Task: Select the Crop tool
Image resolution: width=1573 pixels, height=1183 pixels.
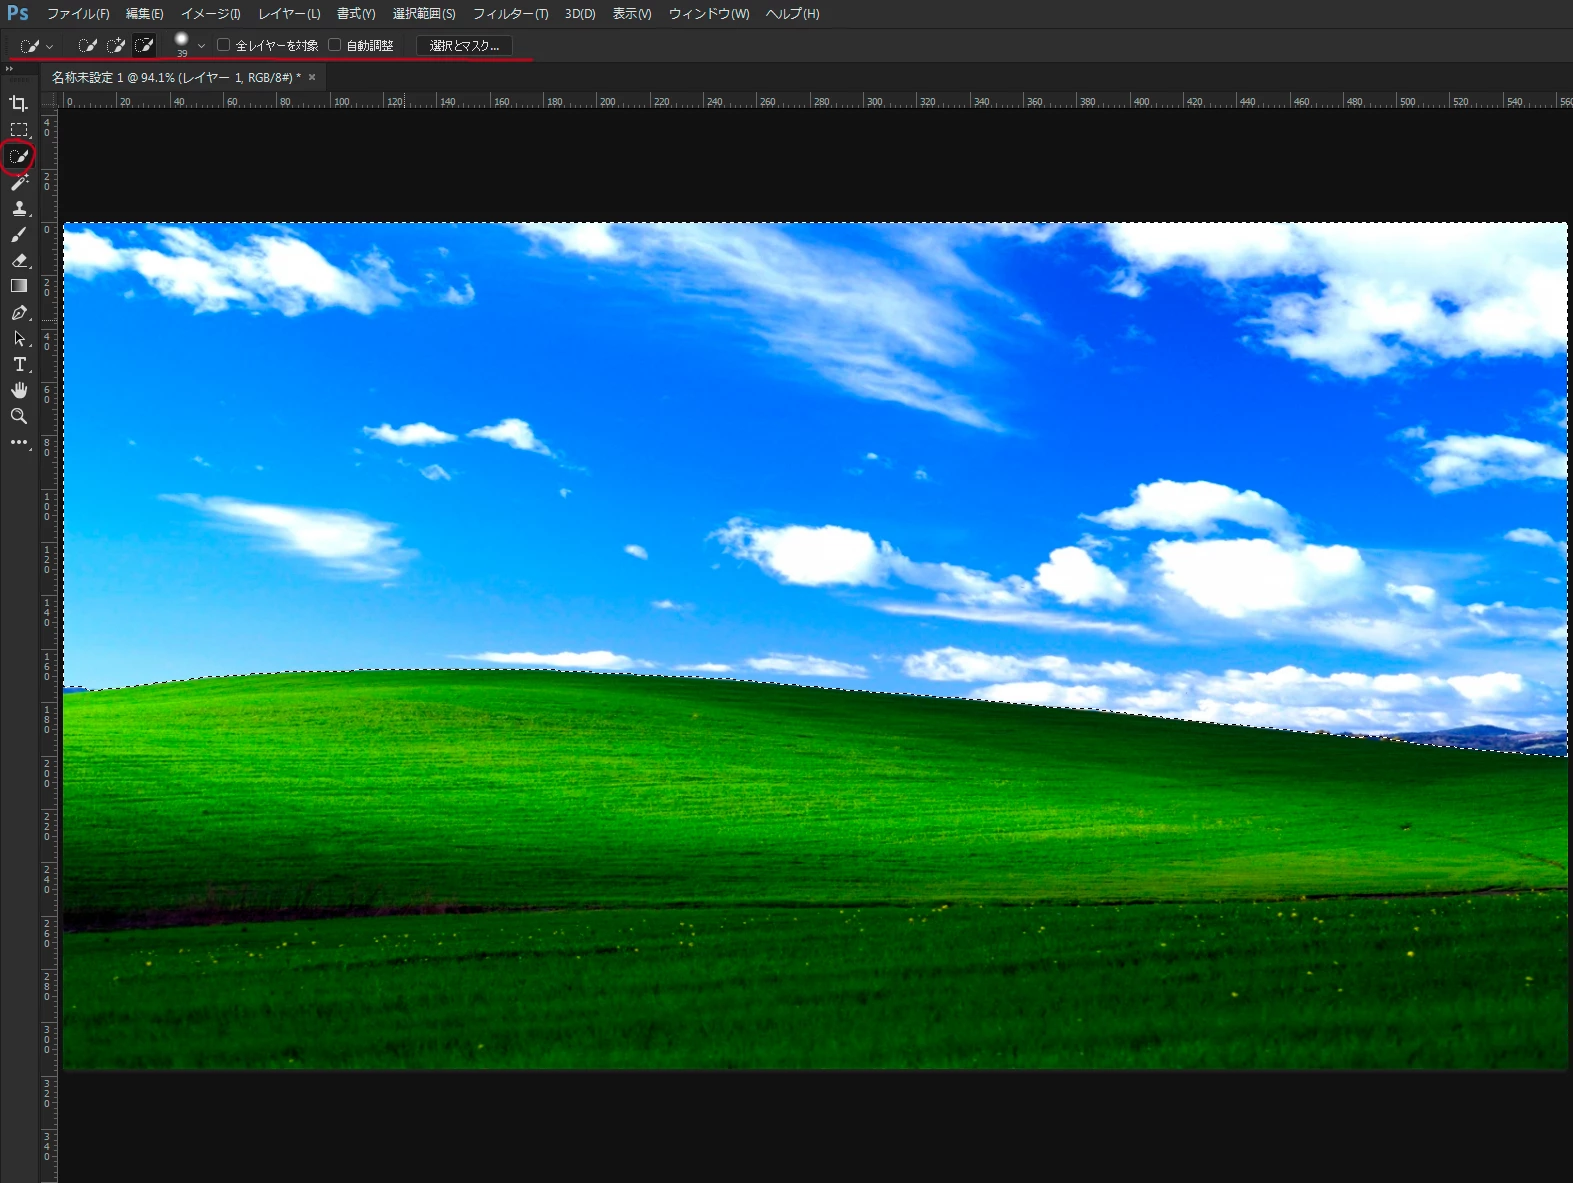Action: click(x=19, y=103)
